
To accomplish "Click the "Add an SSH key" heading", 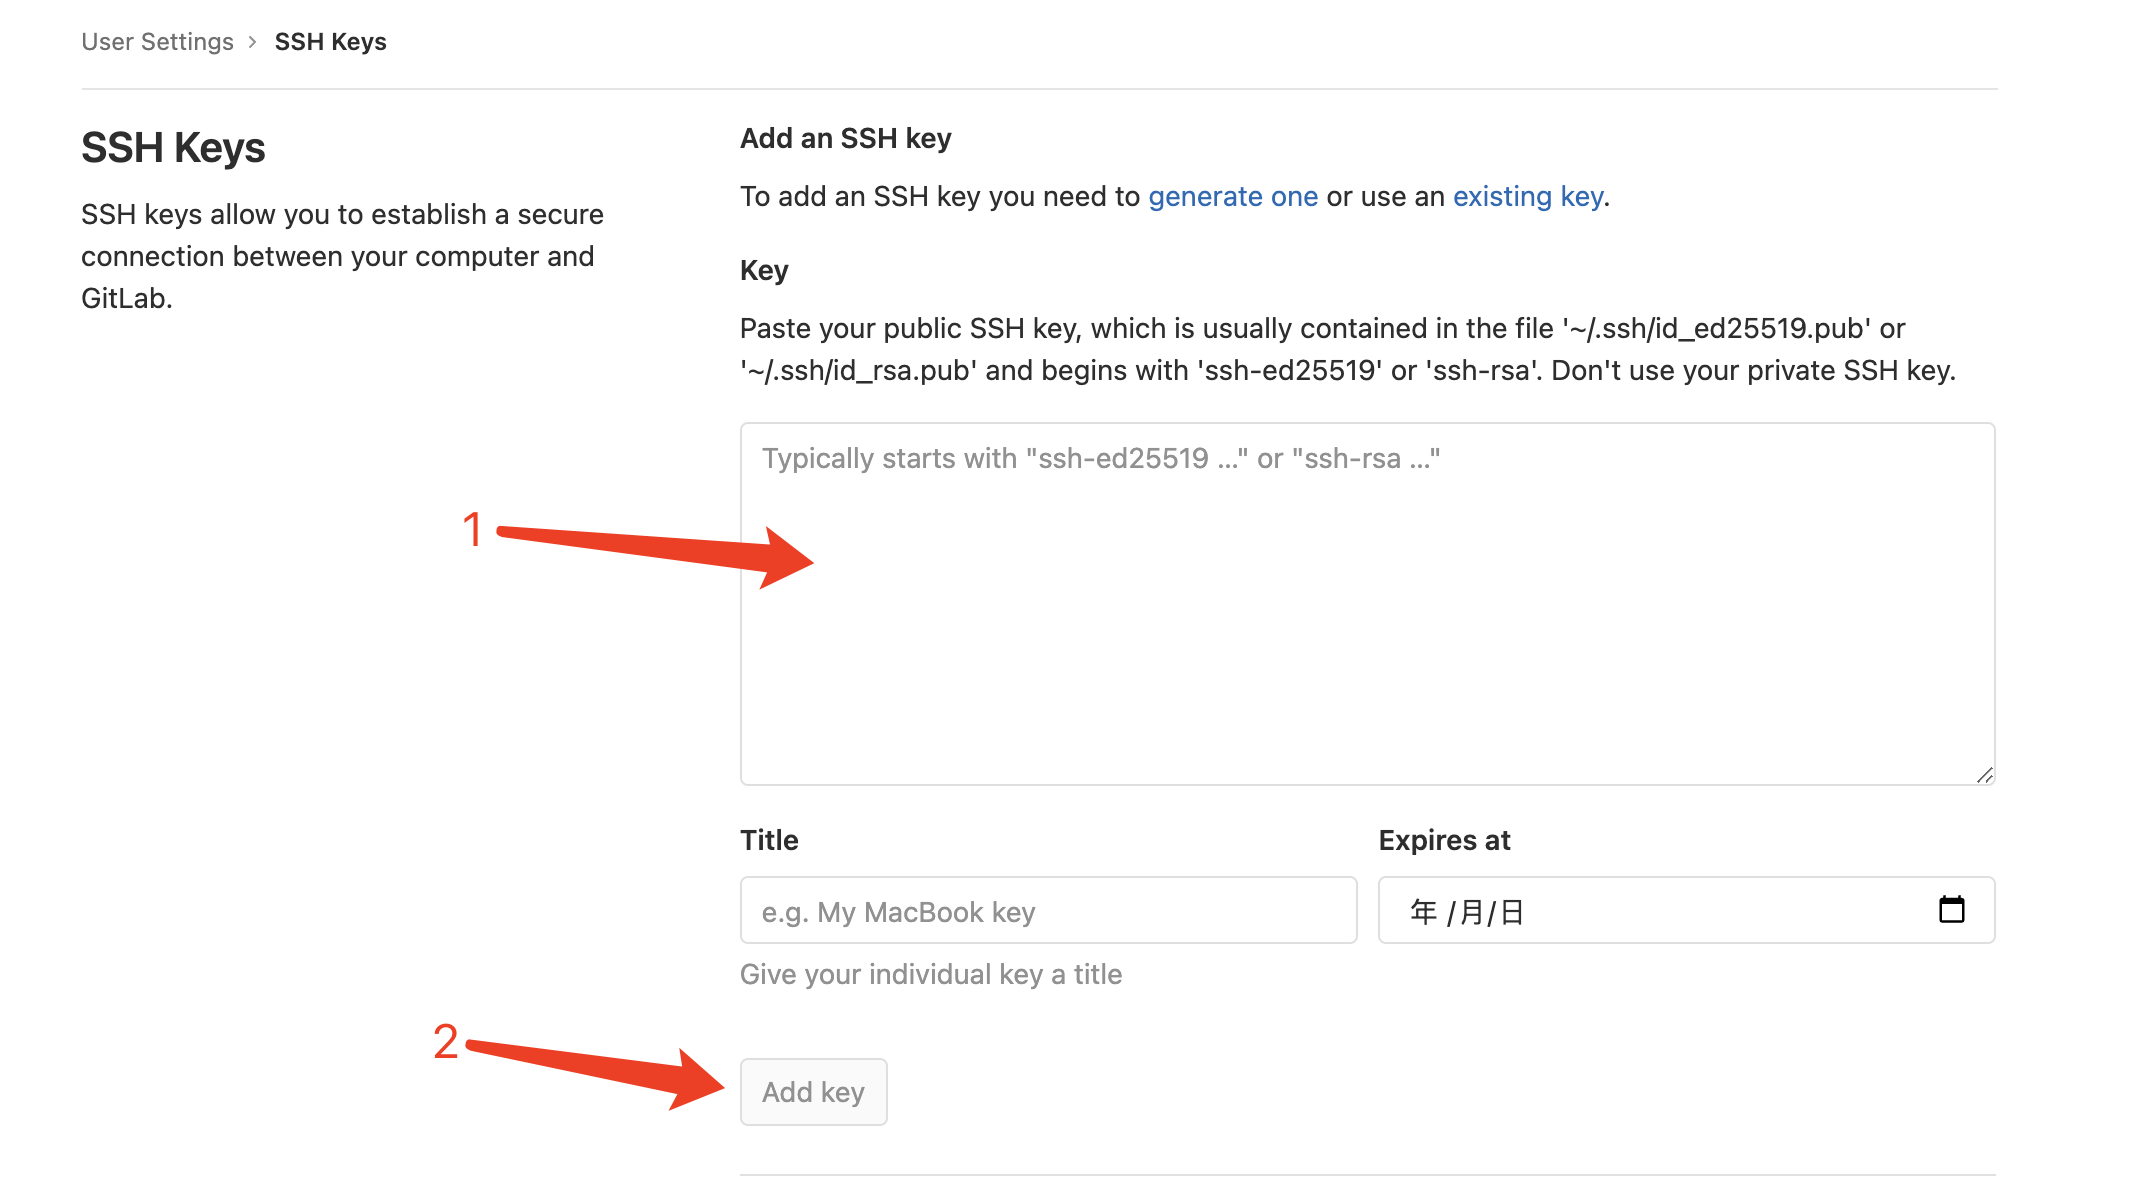I will tap(846, 137).
